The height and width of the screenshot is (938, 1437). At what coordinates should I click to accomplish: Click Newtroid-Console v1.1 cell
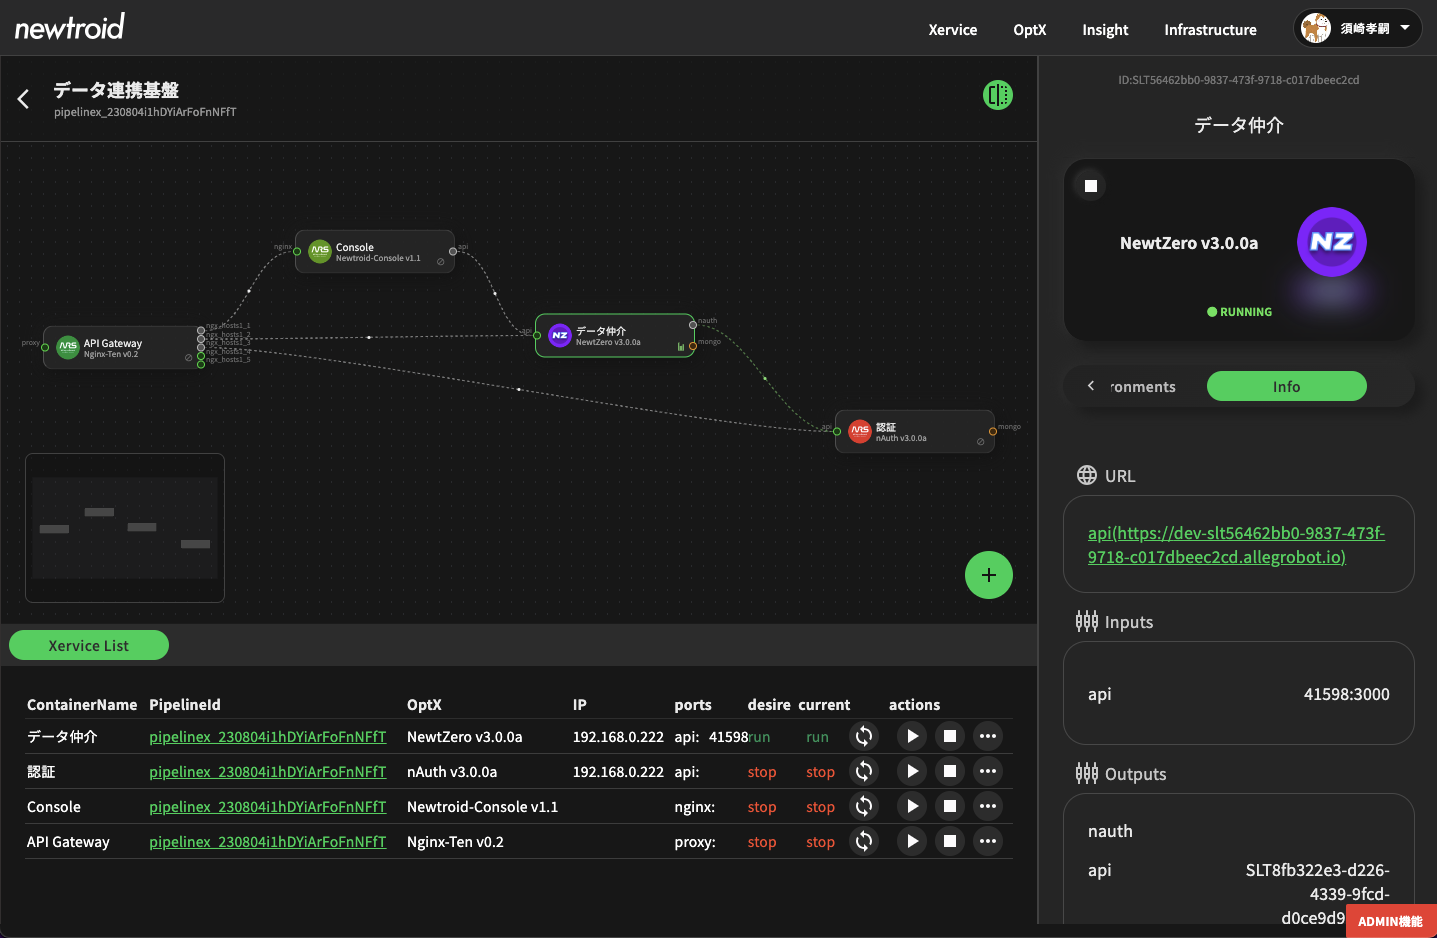[x=482, y=807]
